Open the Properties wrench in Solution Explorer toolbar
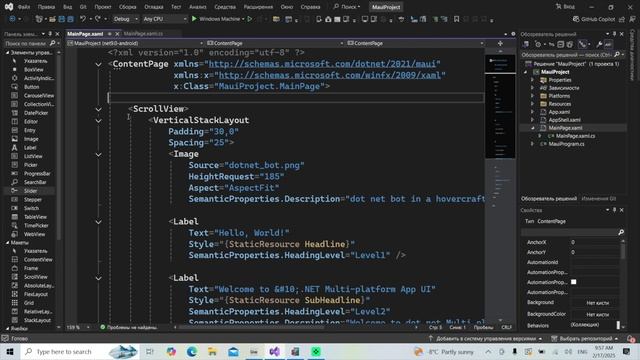640x360 pixels. pos(599,44)
